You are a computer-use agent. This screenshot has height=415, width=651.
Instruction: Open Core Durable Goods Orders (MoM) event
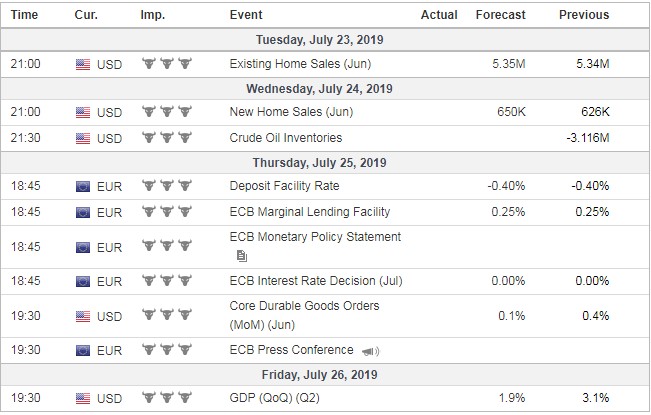[303, 314]
